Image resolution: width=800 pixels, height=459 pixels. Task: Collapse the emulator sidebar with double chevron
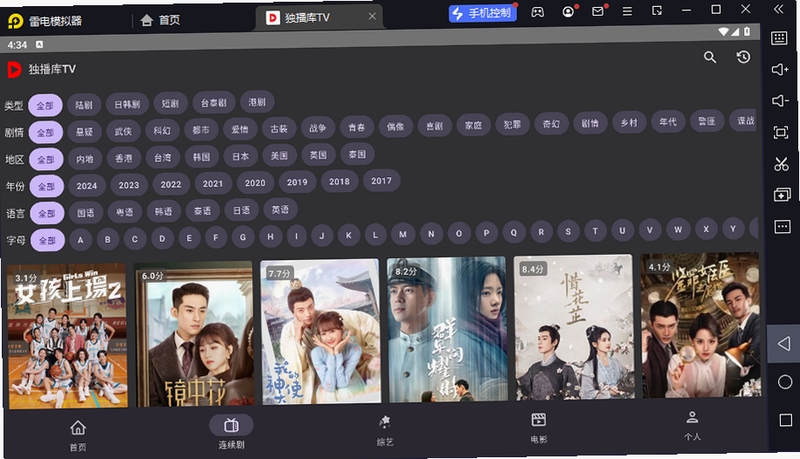(779, 9)
